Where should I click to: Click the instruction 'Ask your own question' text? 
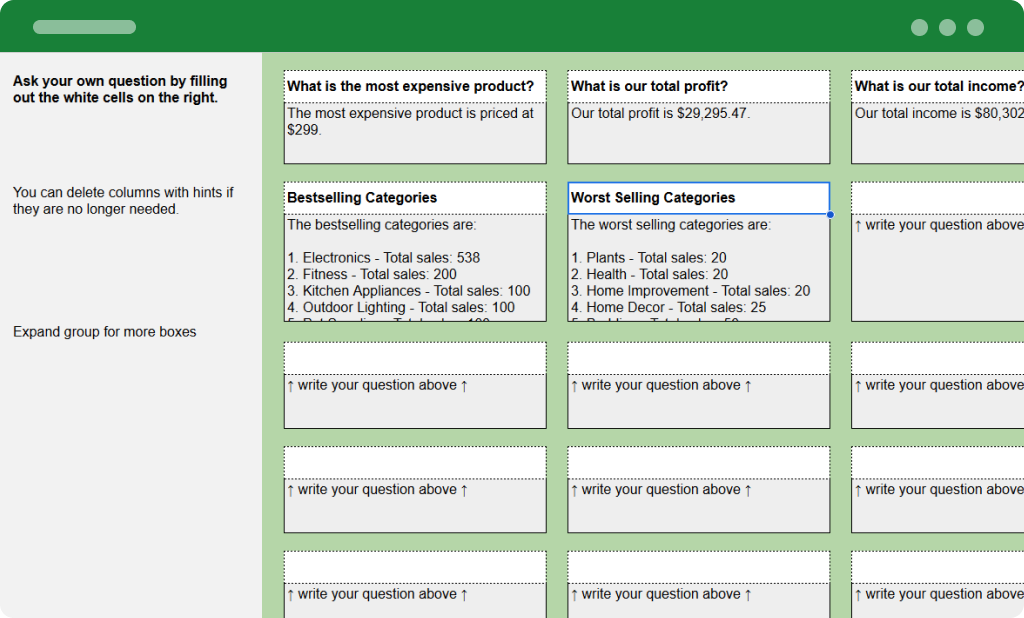pos(119,89)
